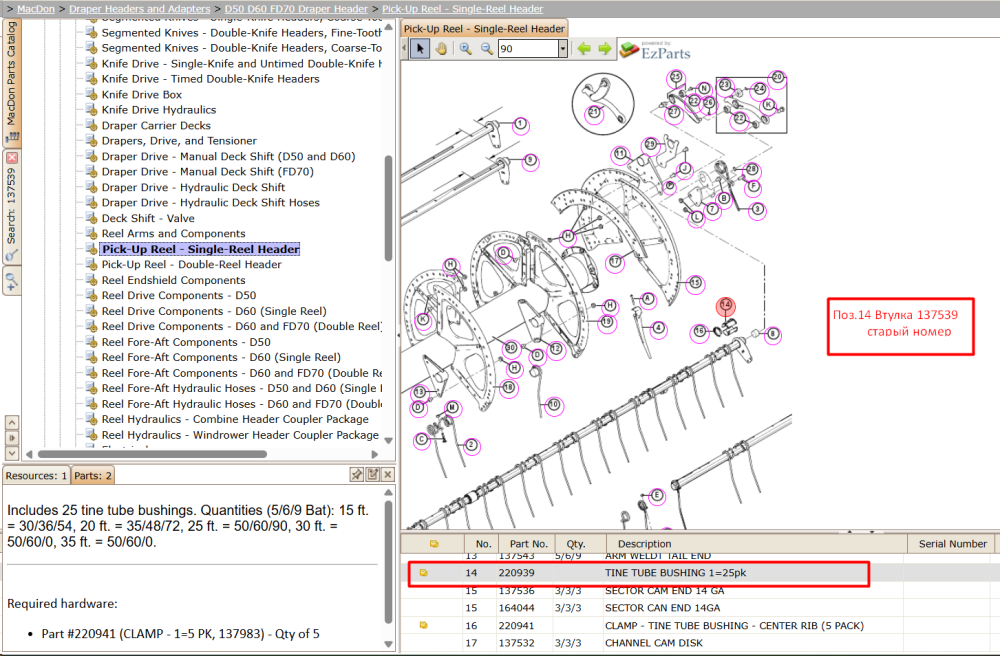This screenshot has height=656, width=1000.
Task: Click the page icon beside Knife Drive - Timed Double-Knife Headers
Action: pyautogui.click(x=91, y=78)
